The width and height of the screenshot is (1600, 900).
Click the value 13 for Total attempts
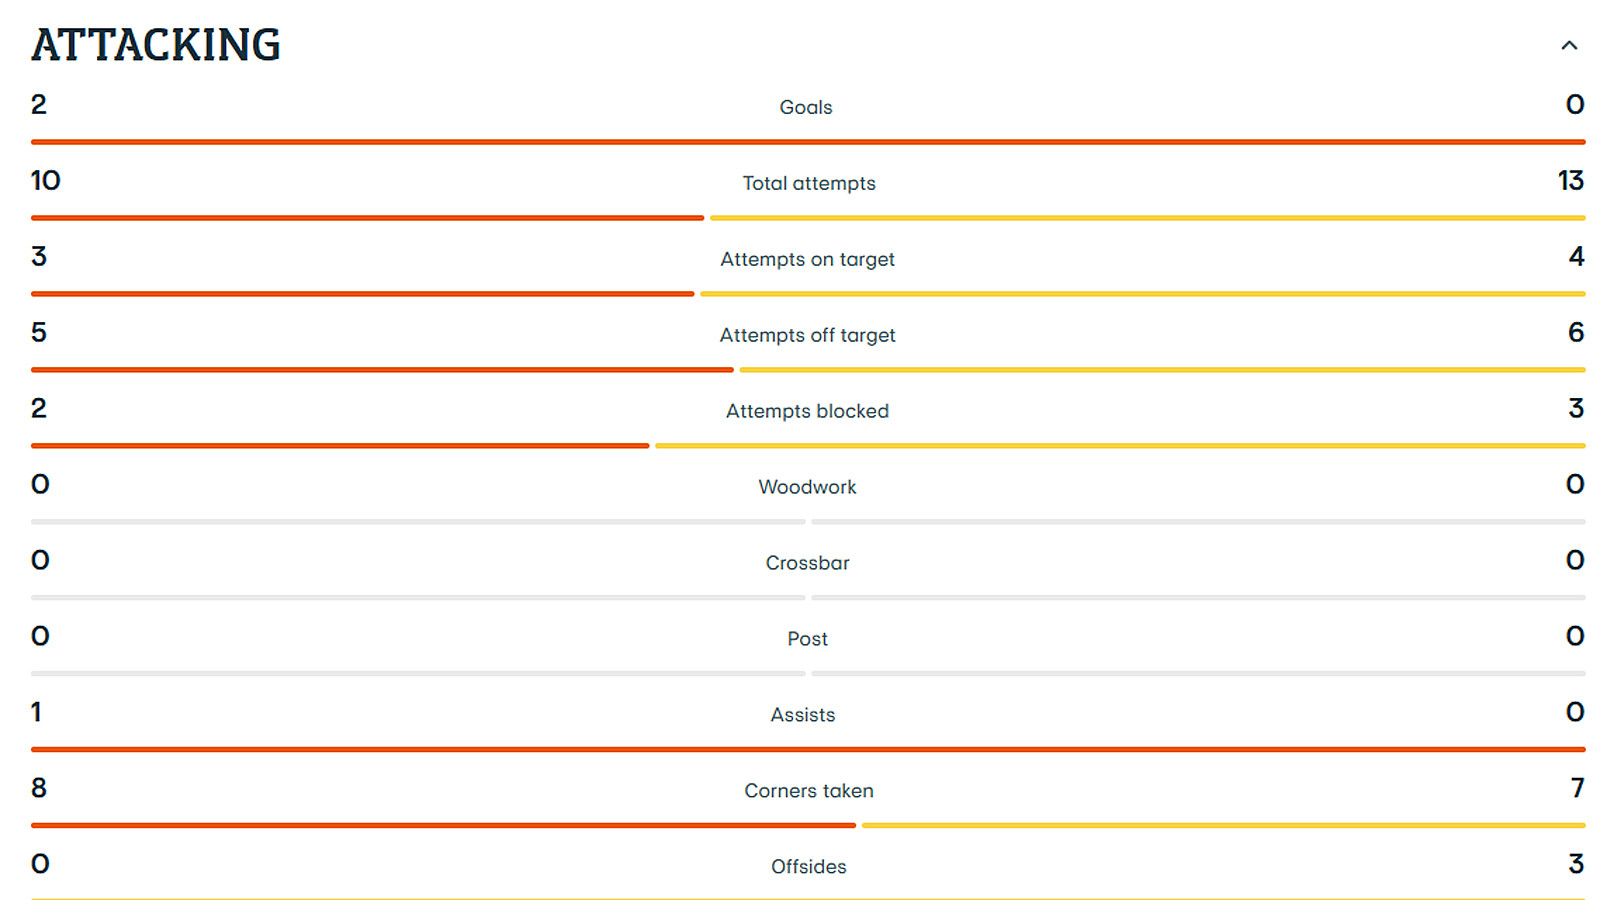tap(1570, 181)
